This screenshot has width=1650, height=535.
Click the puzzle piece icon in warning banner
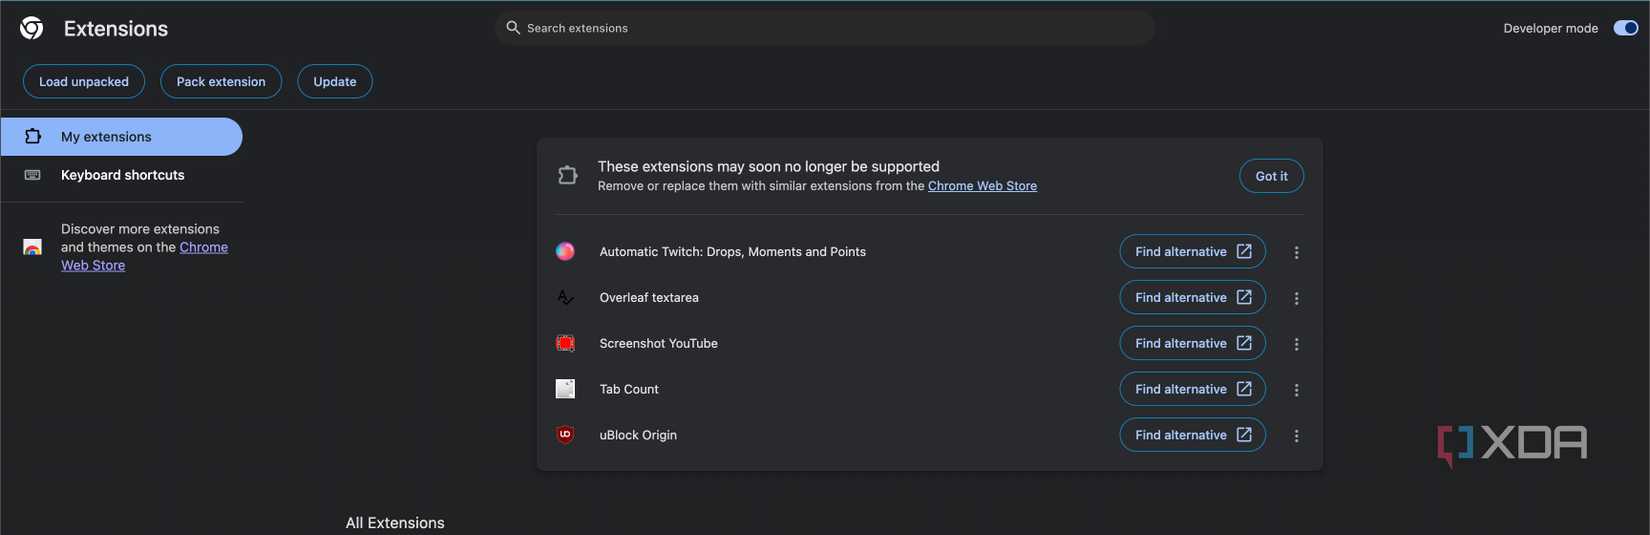tap(567, 176)
